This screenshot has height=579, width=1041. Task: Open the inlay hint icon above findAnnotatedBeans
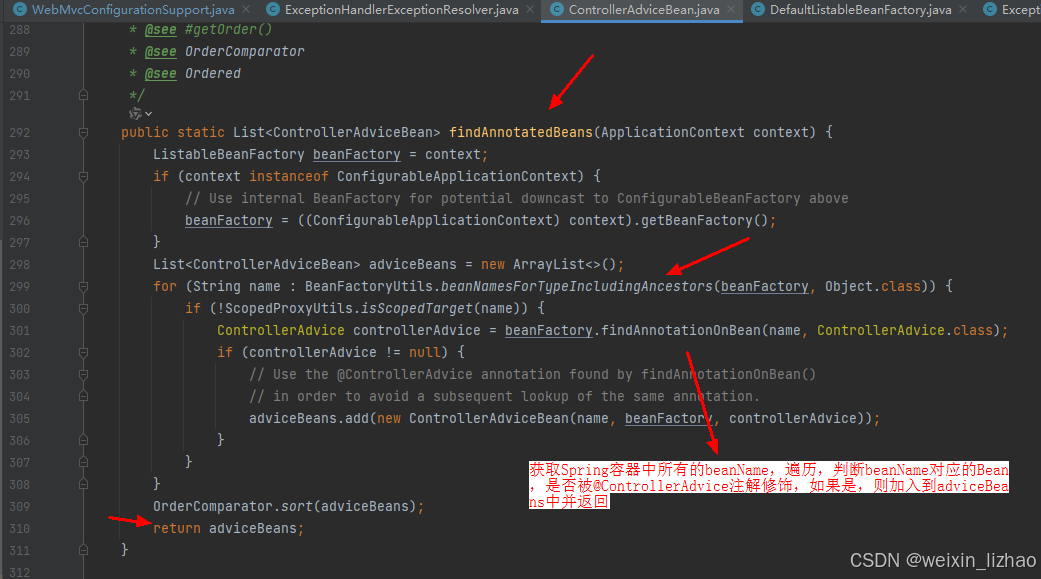[x=135, y=114]
